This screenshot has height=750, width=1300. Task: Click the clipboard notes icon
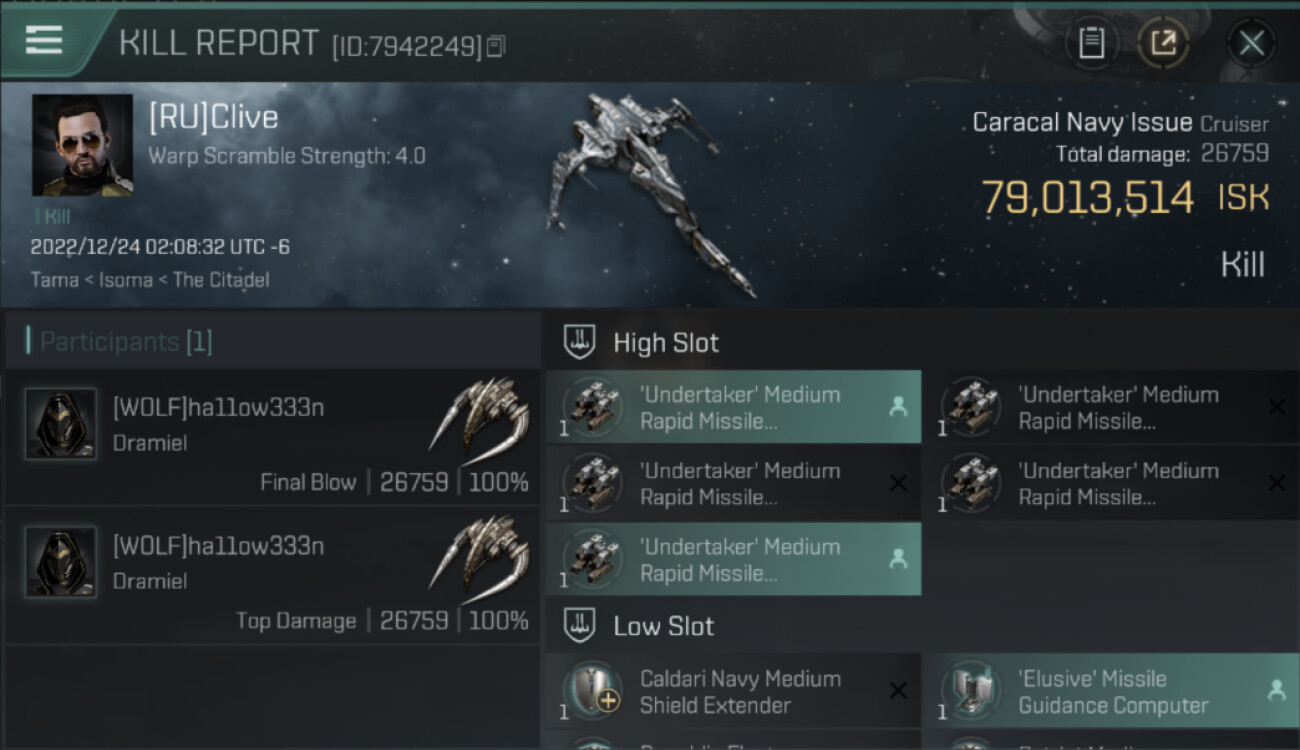pyautogui.click(x=1091, y=43)
